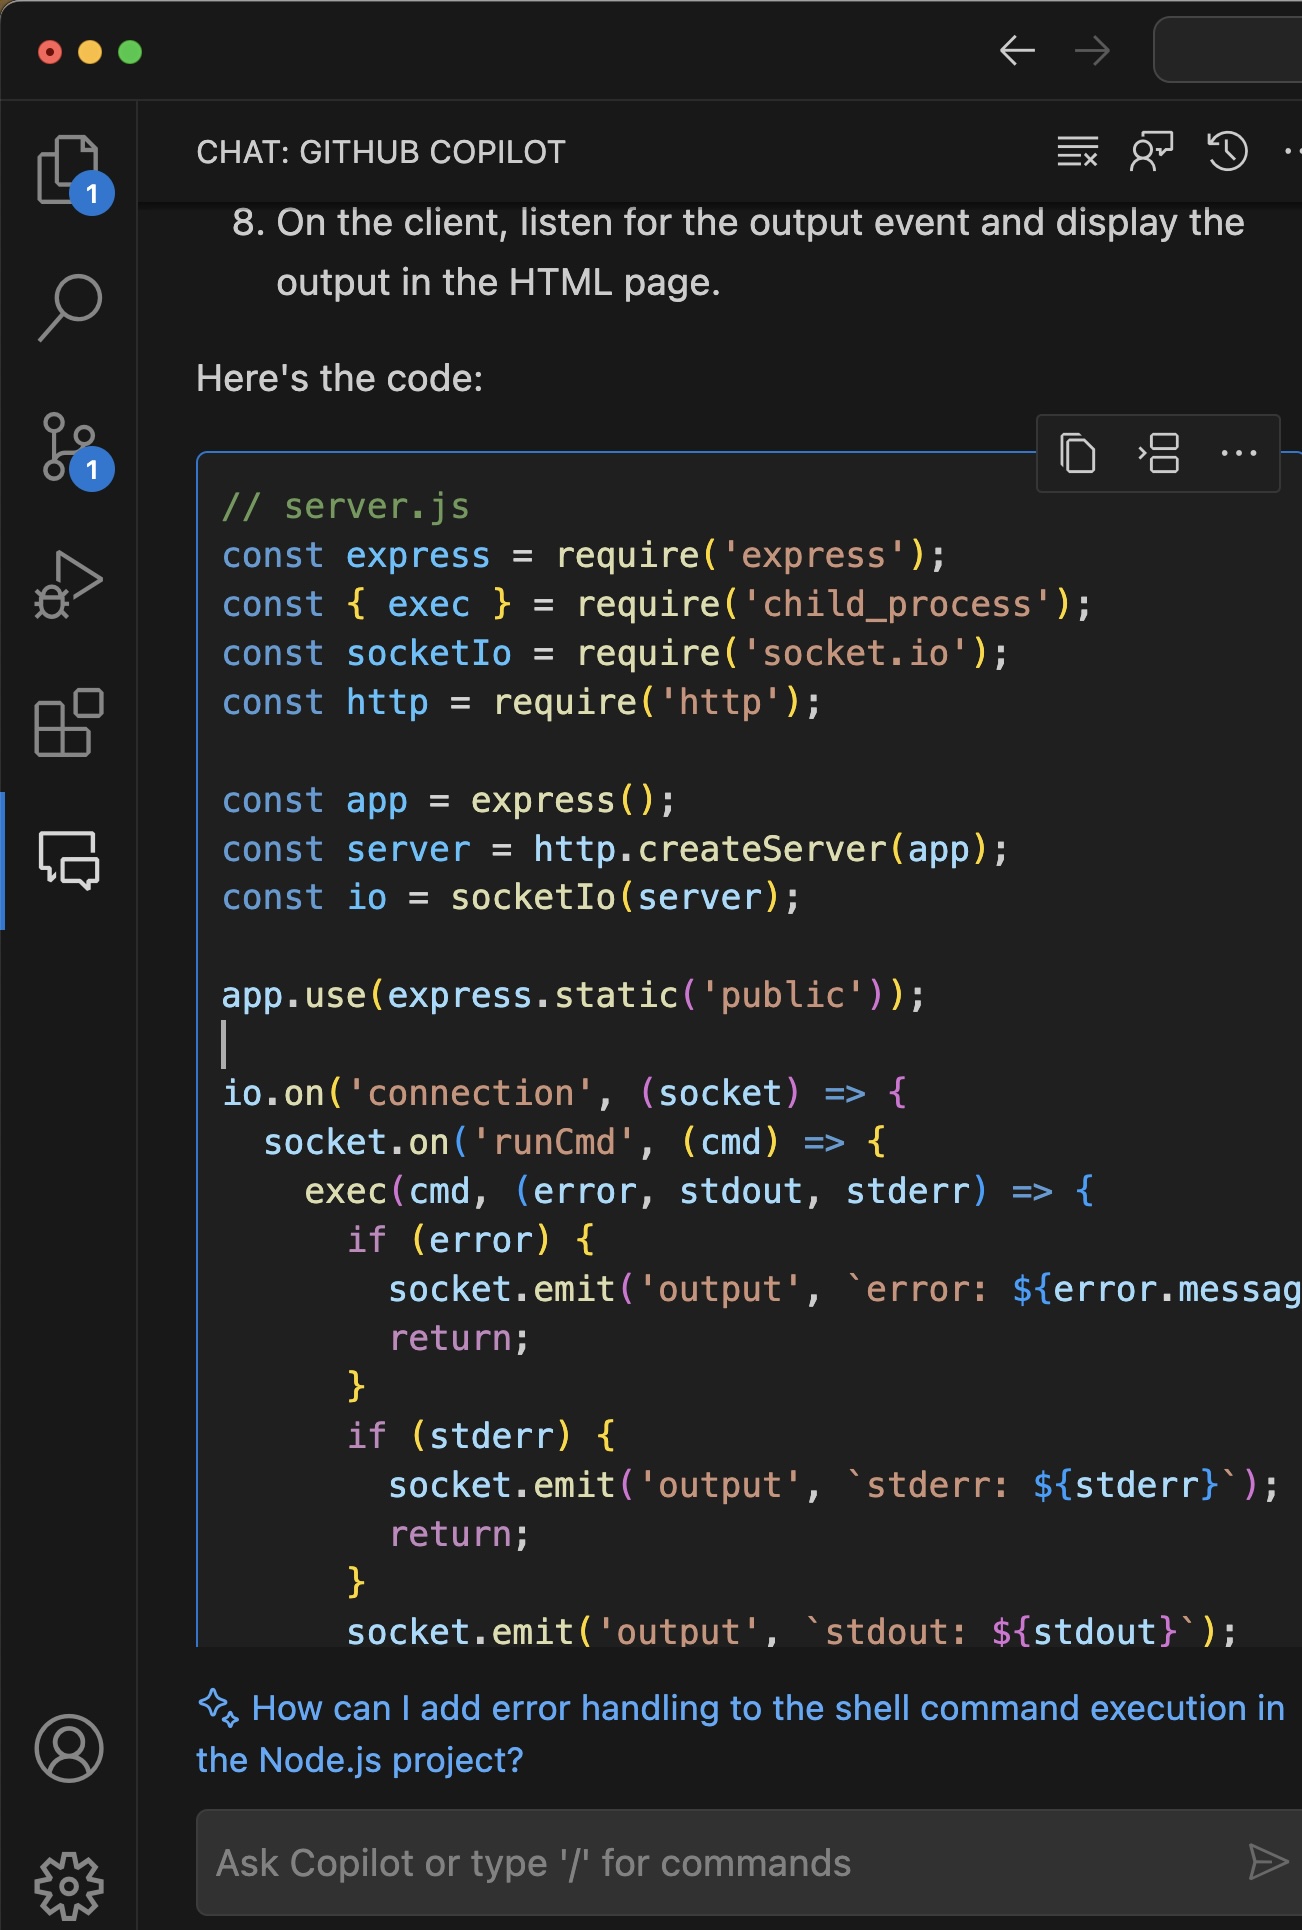Go back in navigation history
The height and width of the screenshot is (1930, 1302).
1017,50
